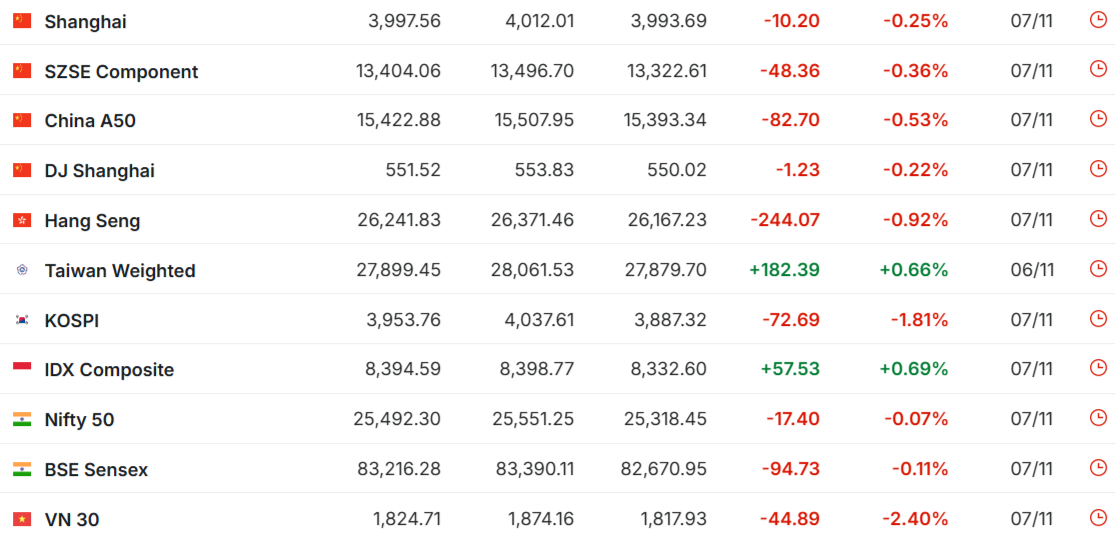The height and width of the screenshot is (538, 1117).
Task: Click the Vietnam flag icon
Action: click(22, 519)
